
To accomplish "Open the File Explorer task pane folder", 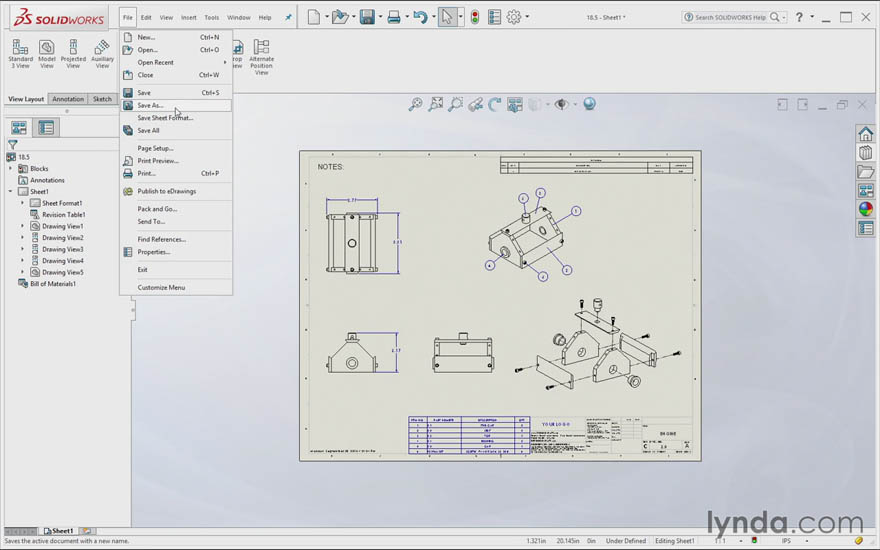I will pos(865,171).
